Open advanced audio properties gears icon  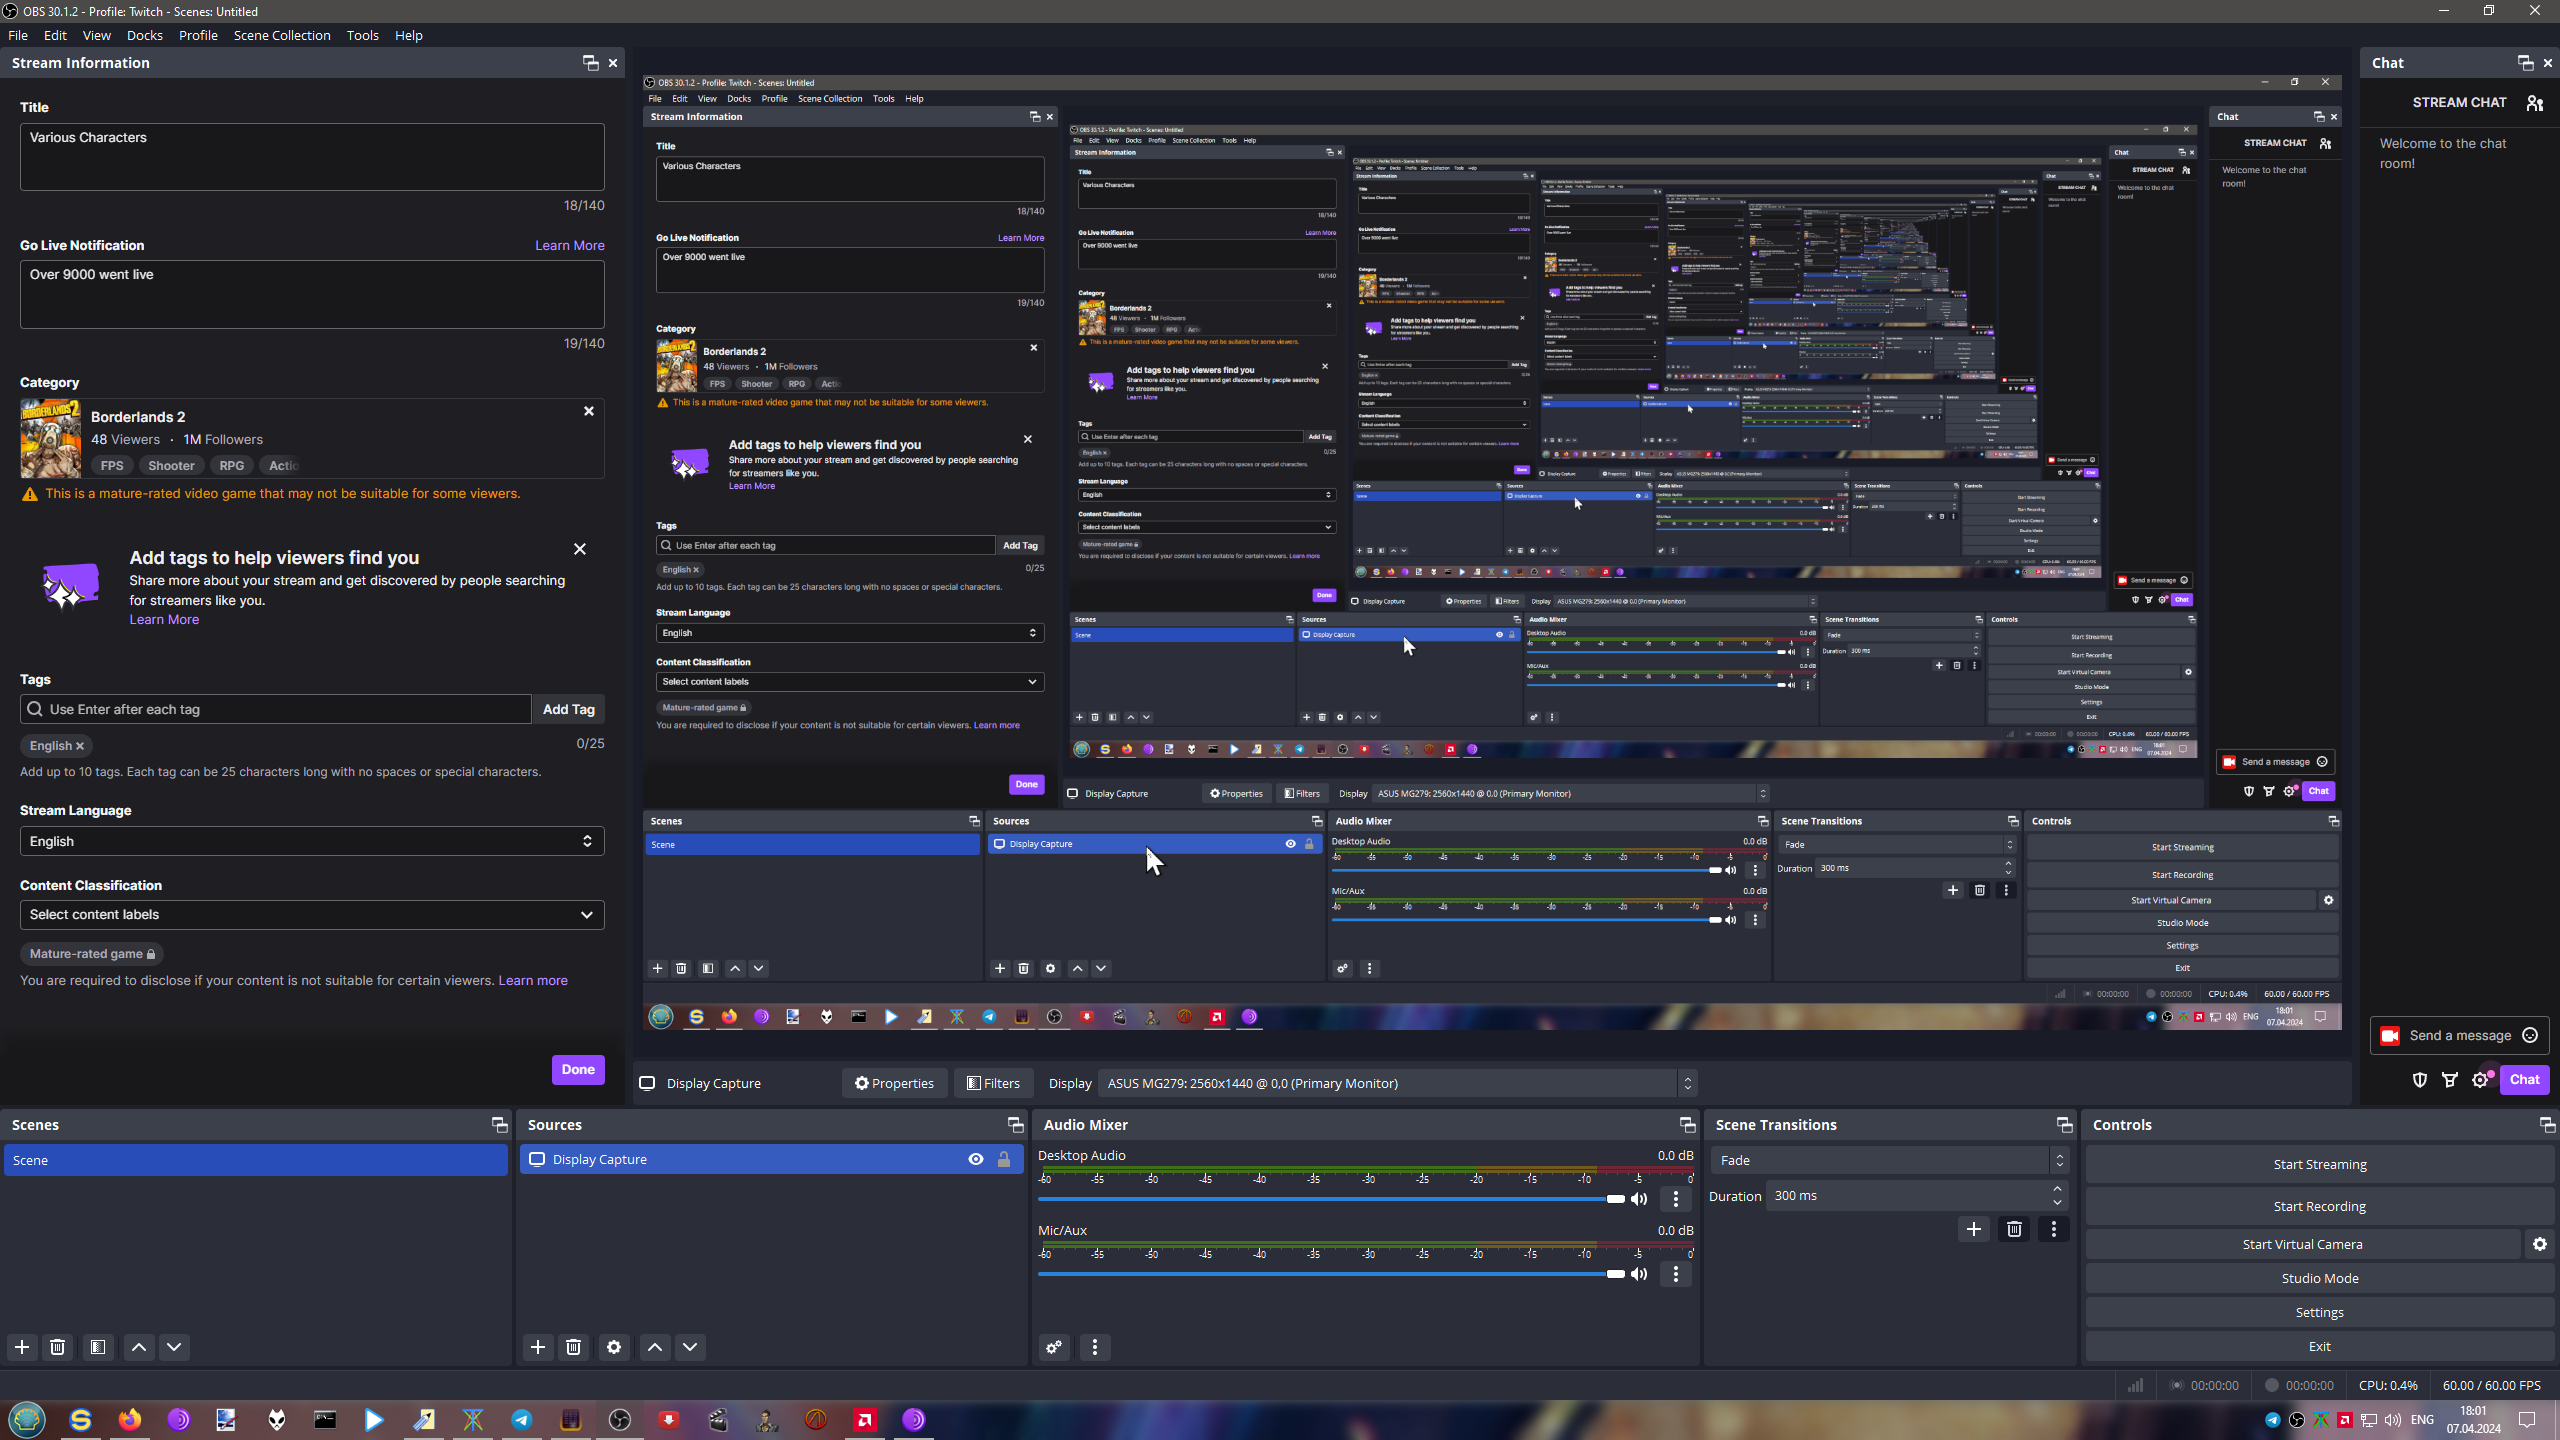pyautogui.click(x=1054, y=1347)
